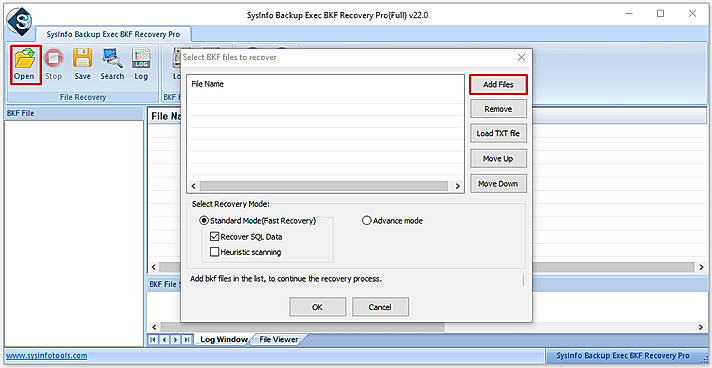Viewport: 712px width, 368px height.
Task: Go to last tab navigation arrow
Action: [187, 339]
